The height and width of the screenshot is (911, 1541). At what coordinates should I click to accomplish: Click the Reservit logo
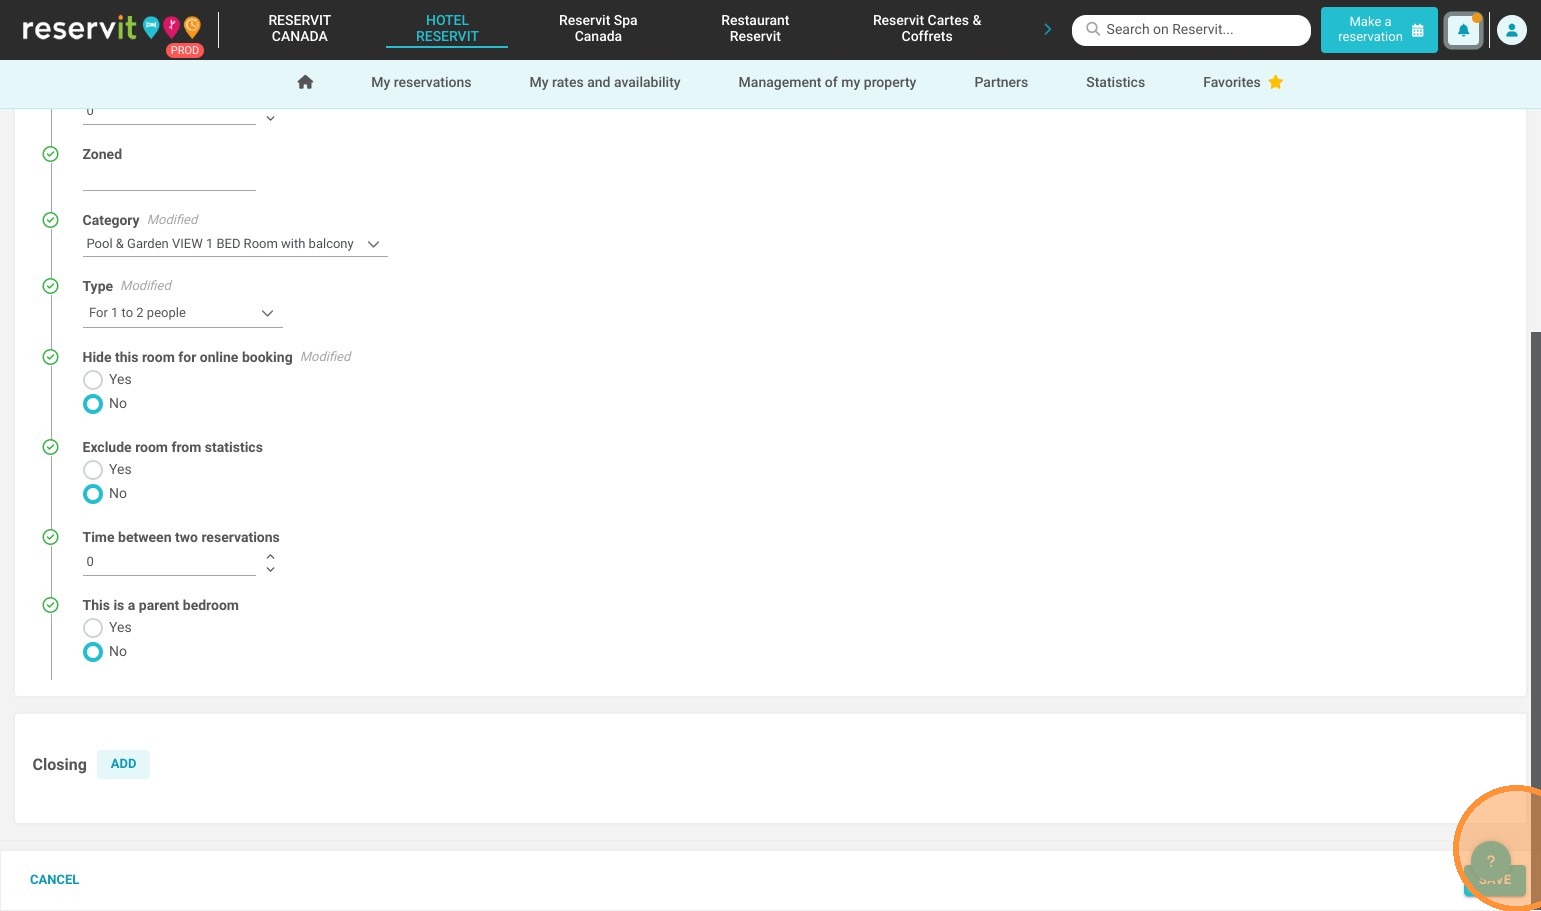coord(112,29)
